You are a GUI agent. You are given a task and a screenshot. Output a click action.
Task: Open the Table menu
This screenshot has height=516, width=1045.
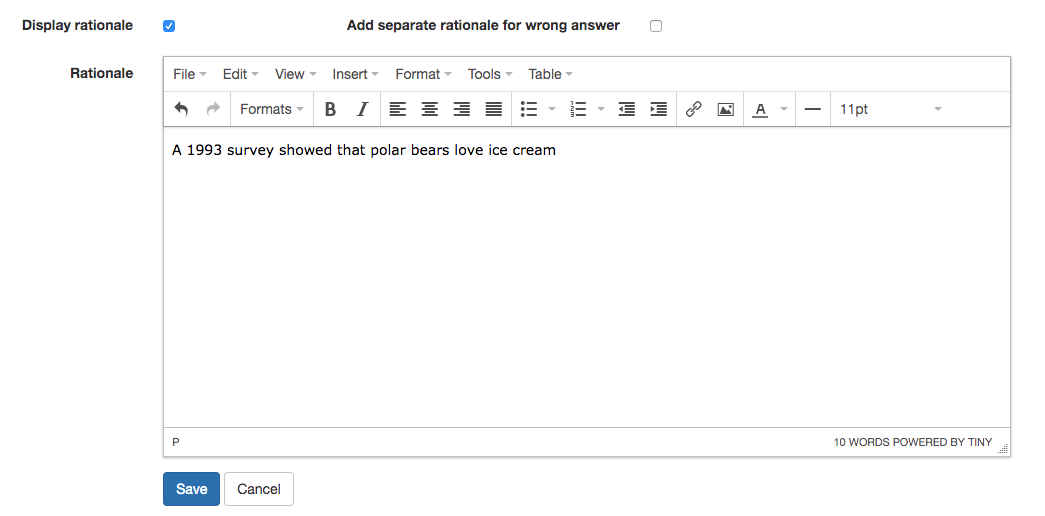point(550,74)
